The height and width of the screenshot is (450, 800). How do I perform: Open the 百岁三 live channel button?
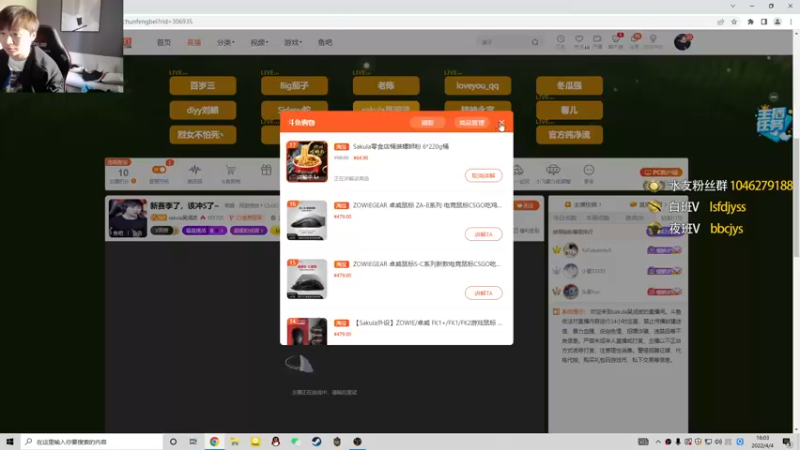pyautogui.click(x=203, y=86)
